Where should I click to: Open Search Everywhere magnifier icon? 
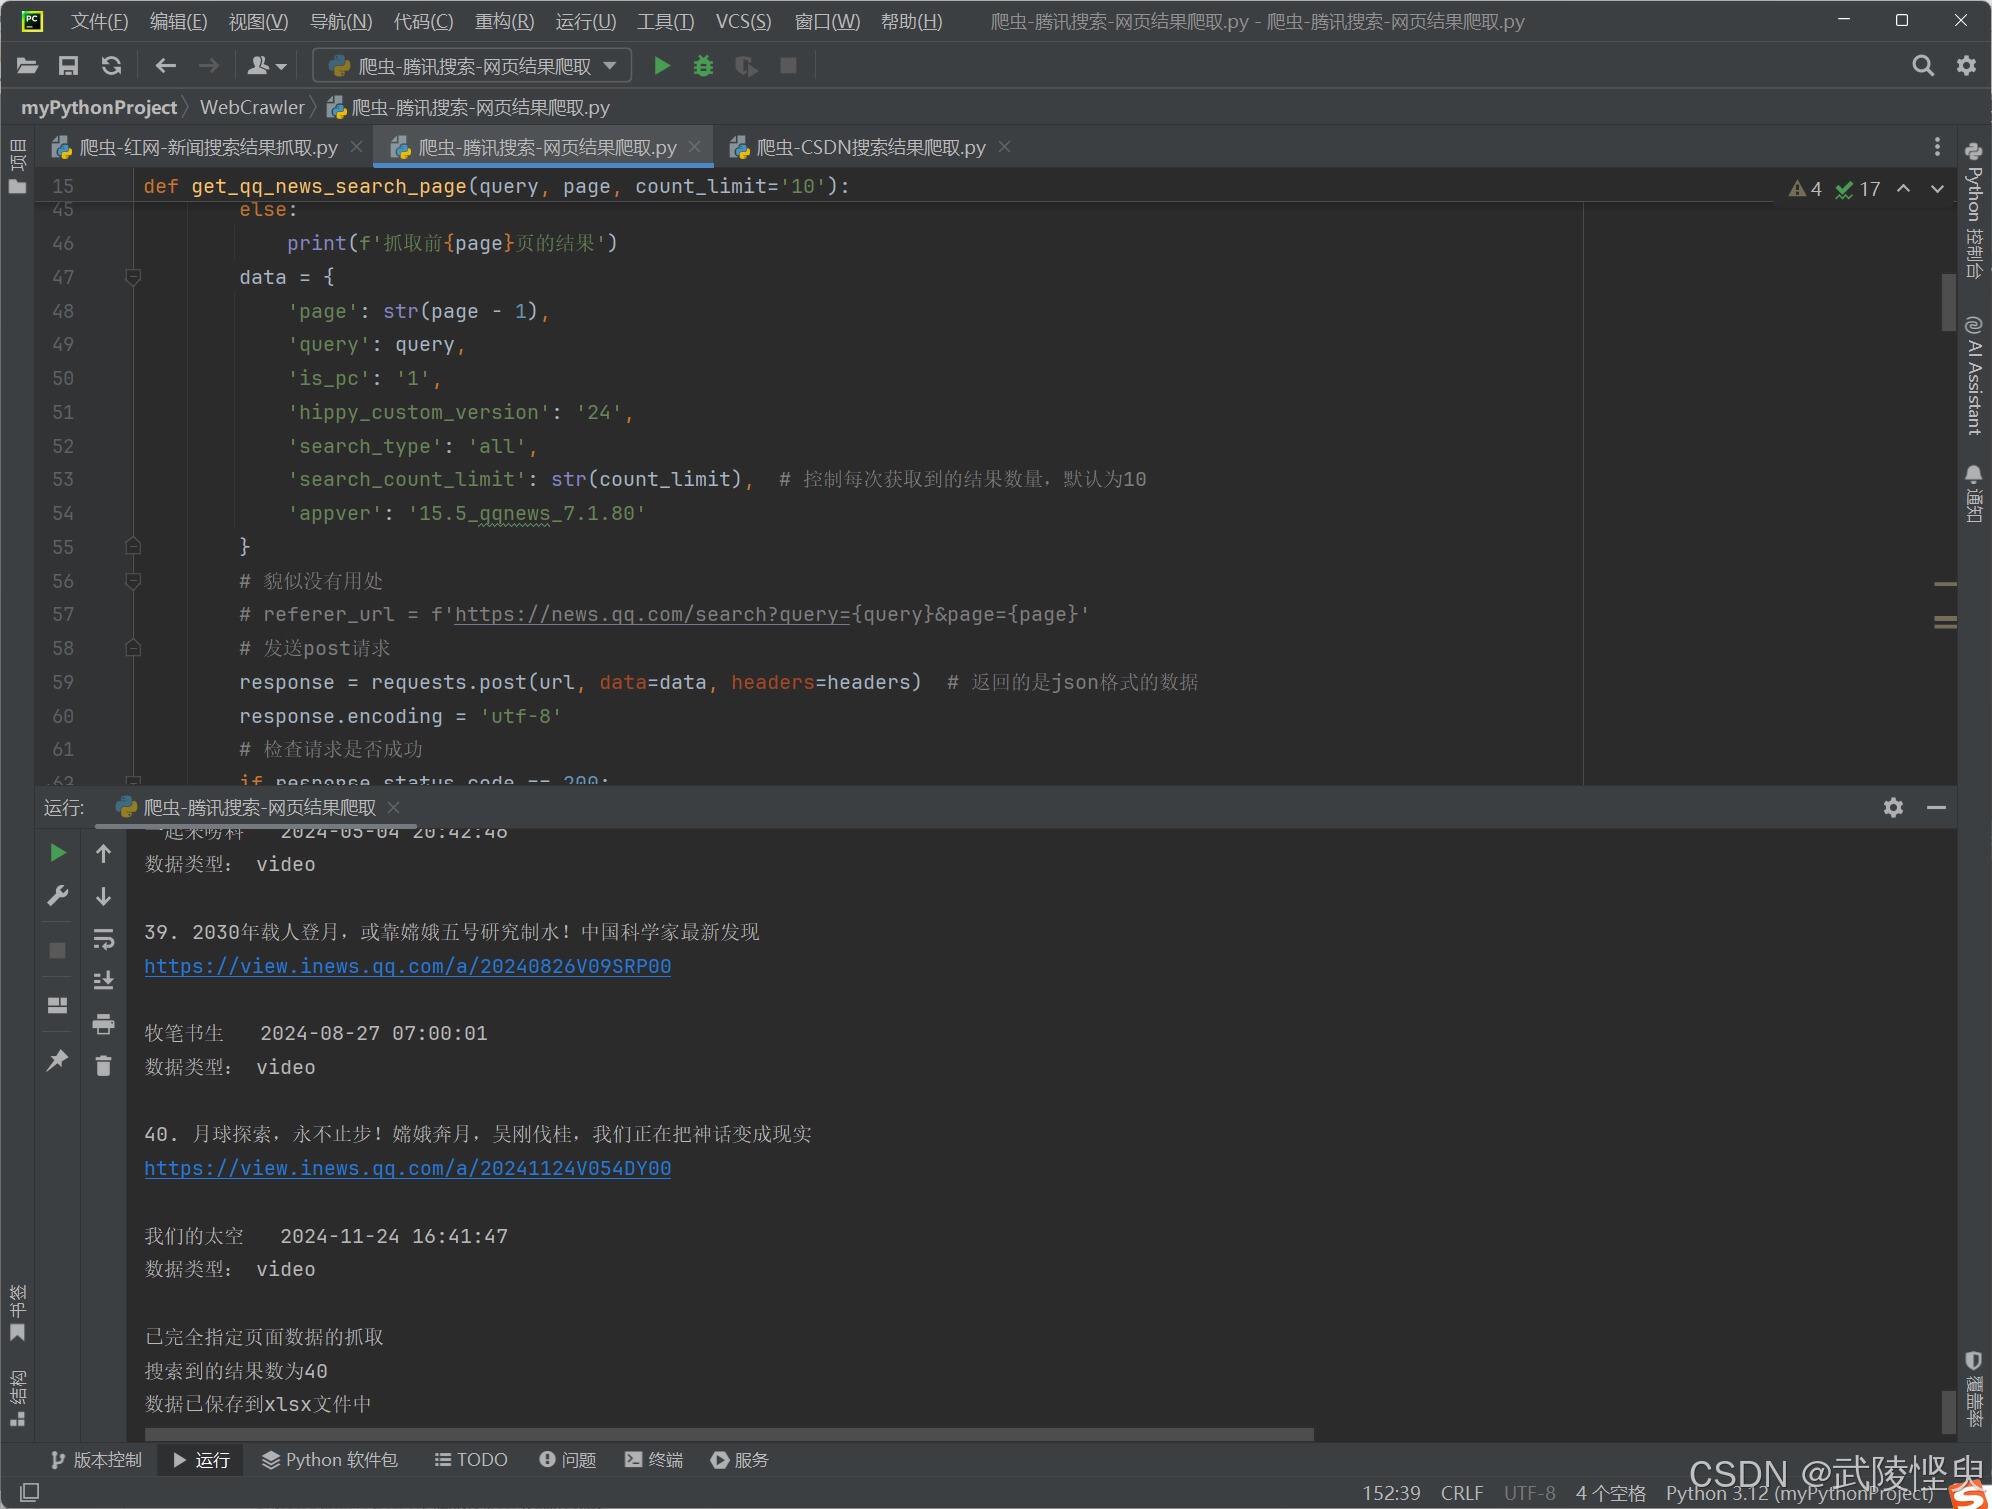1922,66
